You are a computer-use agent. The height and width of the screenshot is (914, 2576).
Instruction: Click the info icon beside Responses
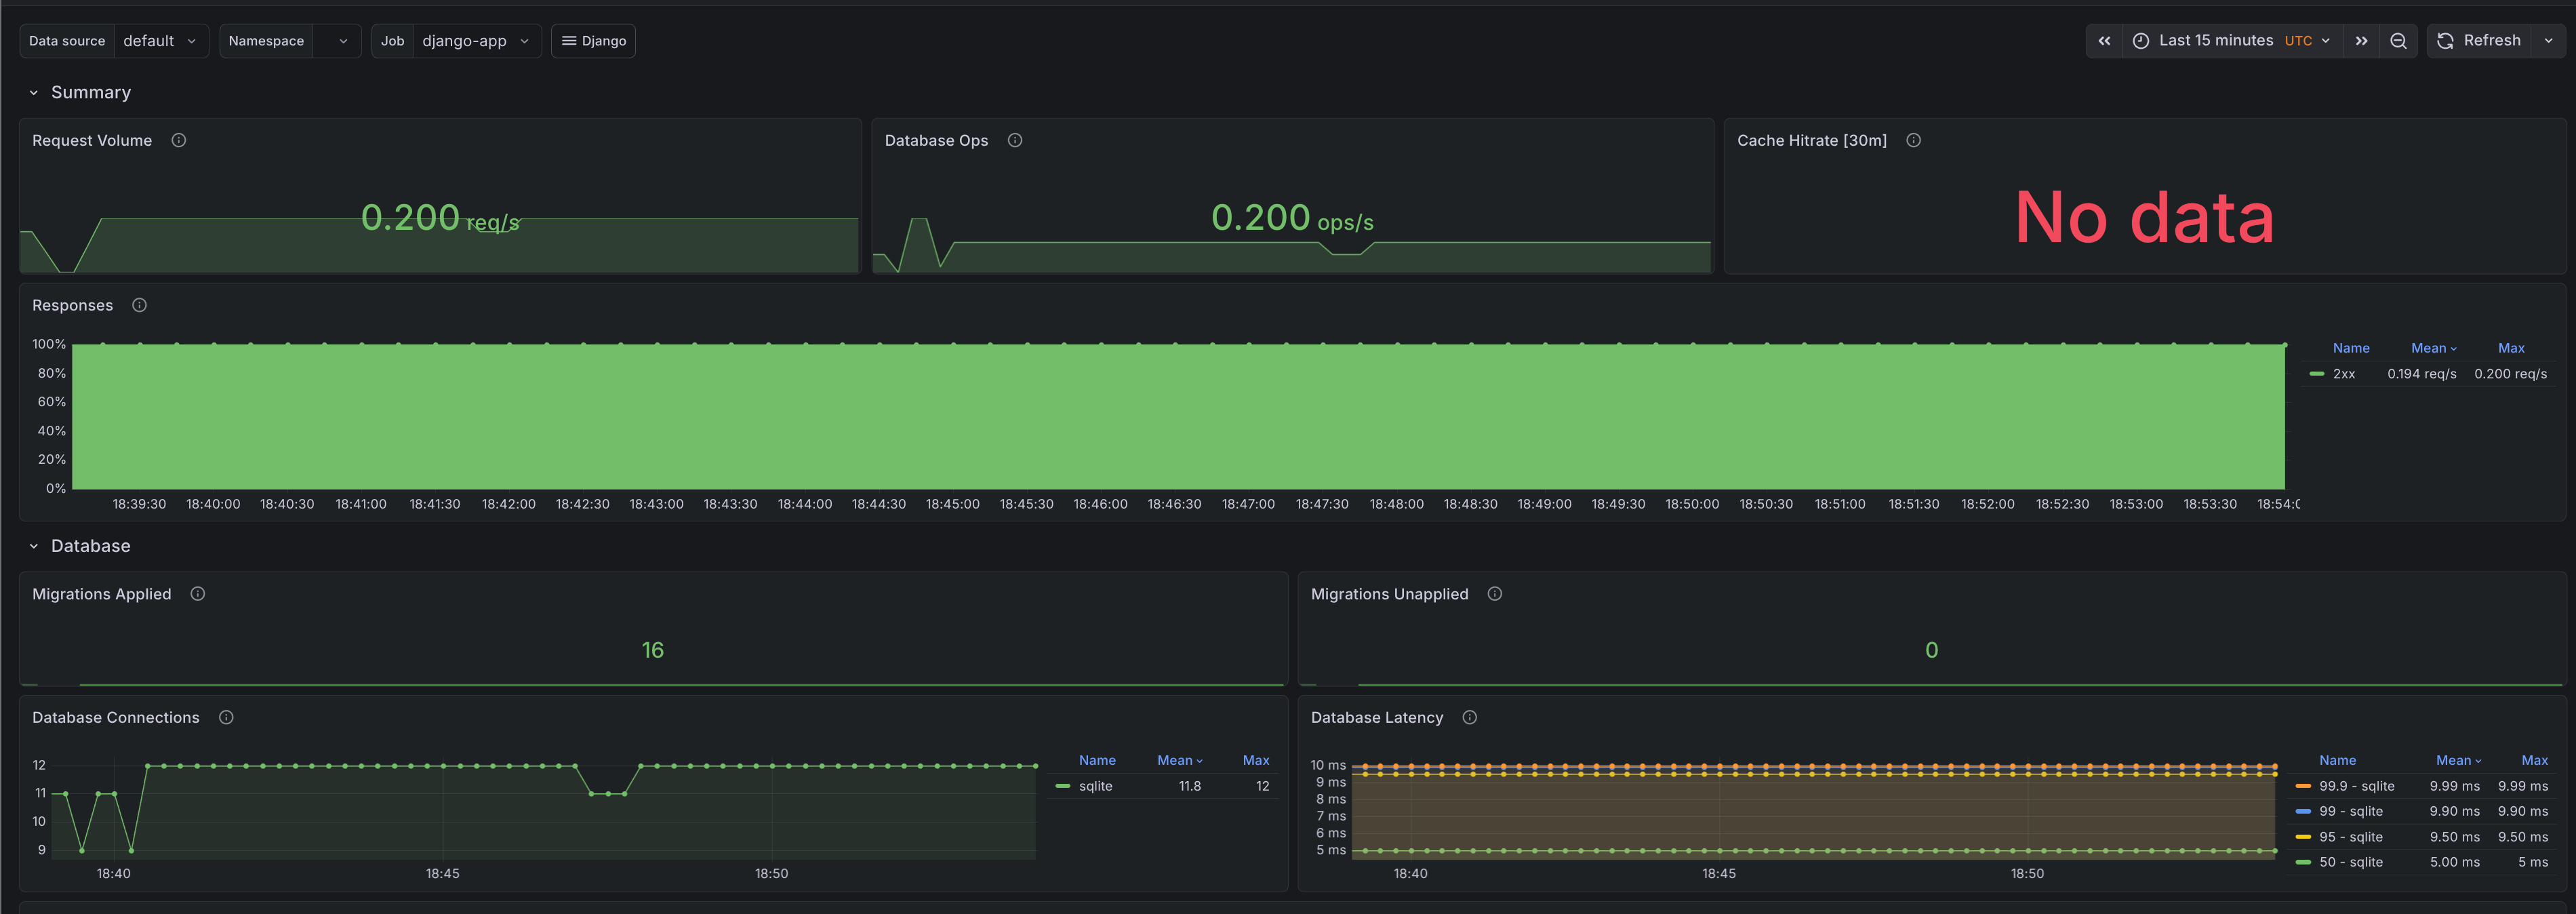tap(139, 305)
